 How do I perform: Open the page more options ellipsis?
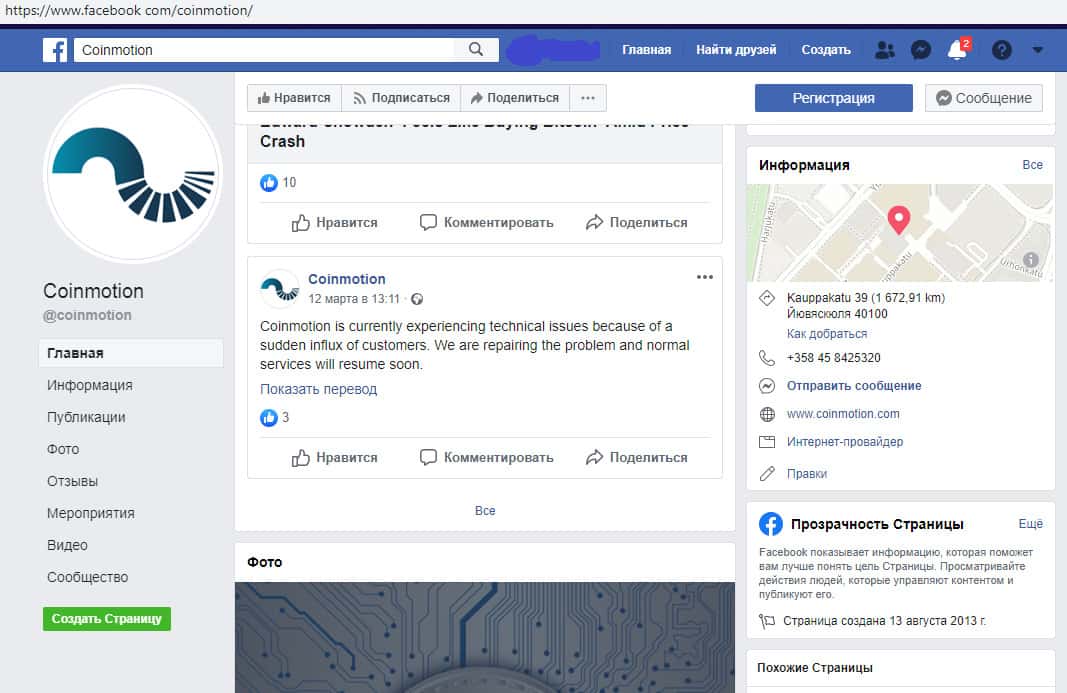click(x=588, y=98)
